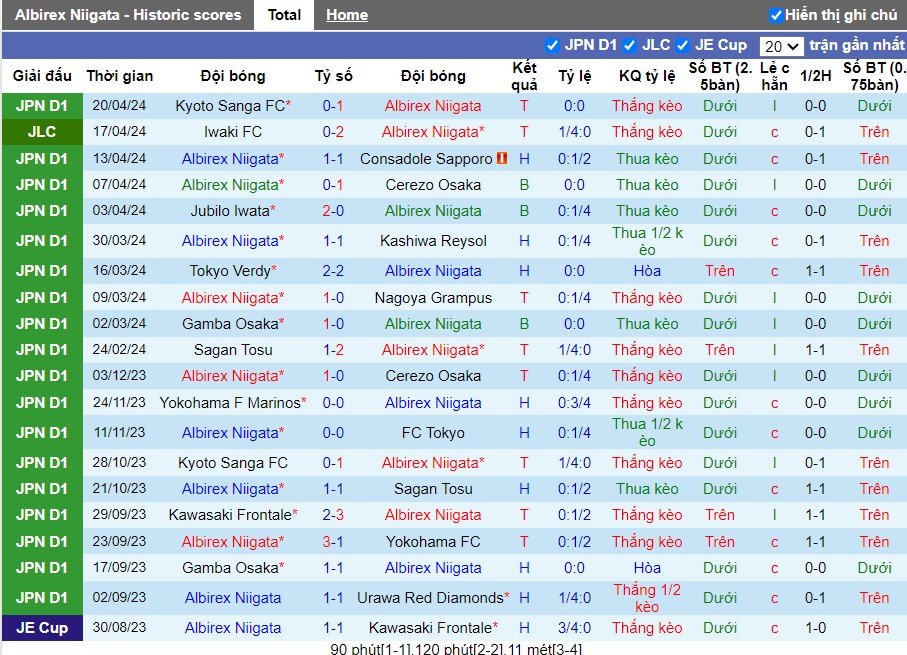
Task: Click the Cerezo Osaka team on the 07/04/24 row
Action: coord(433,185)
